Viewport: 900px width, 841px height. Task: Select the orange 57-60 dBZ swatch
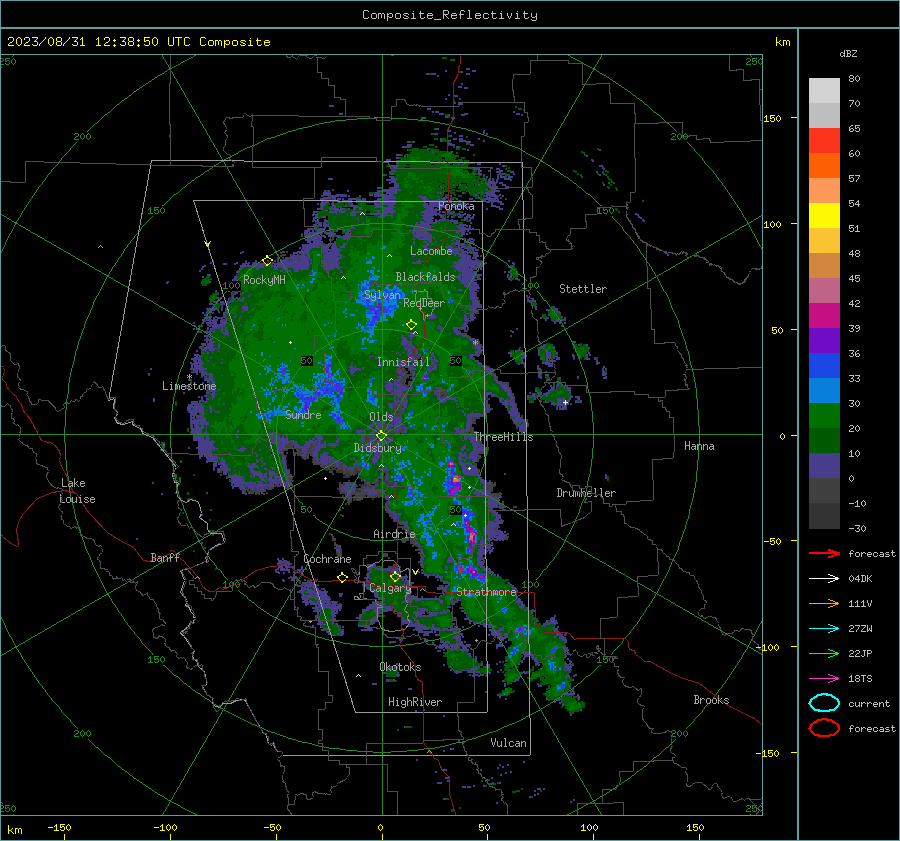click(824, 166)
